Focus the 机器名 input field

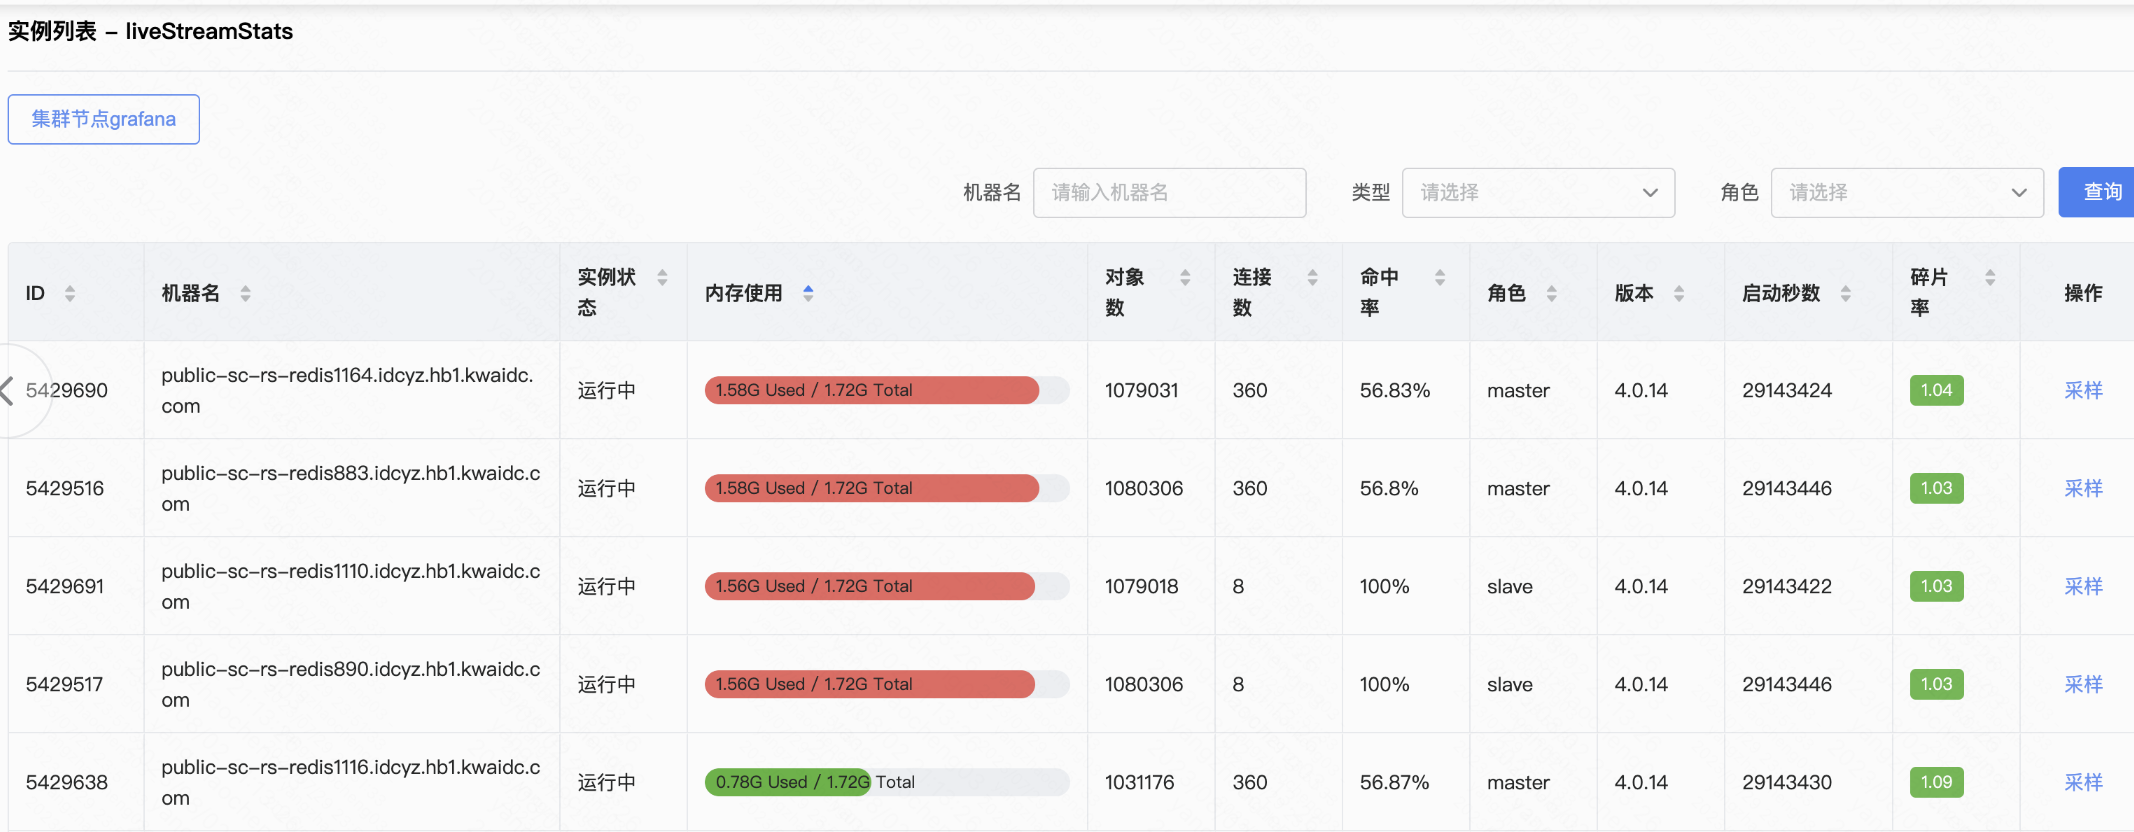(1169, 193)
